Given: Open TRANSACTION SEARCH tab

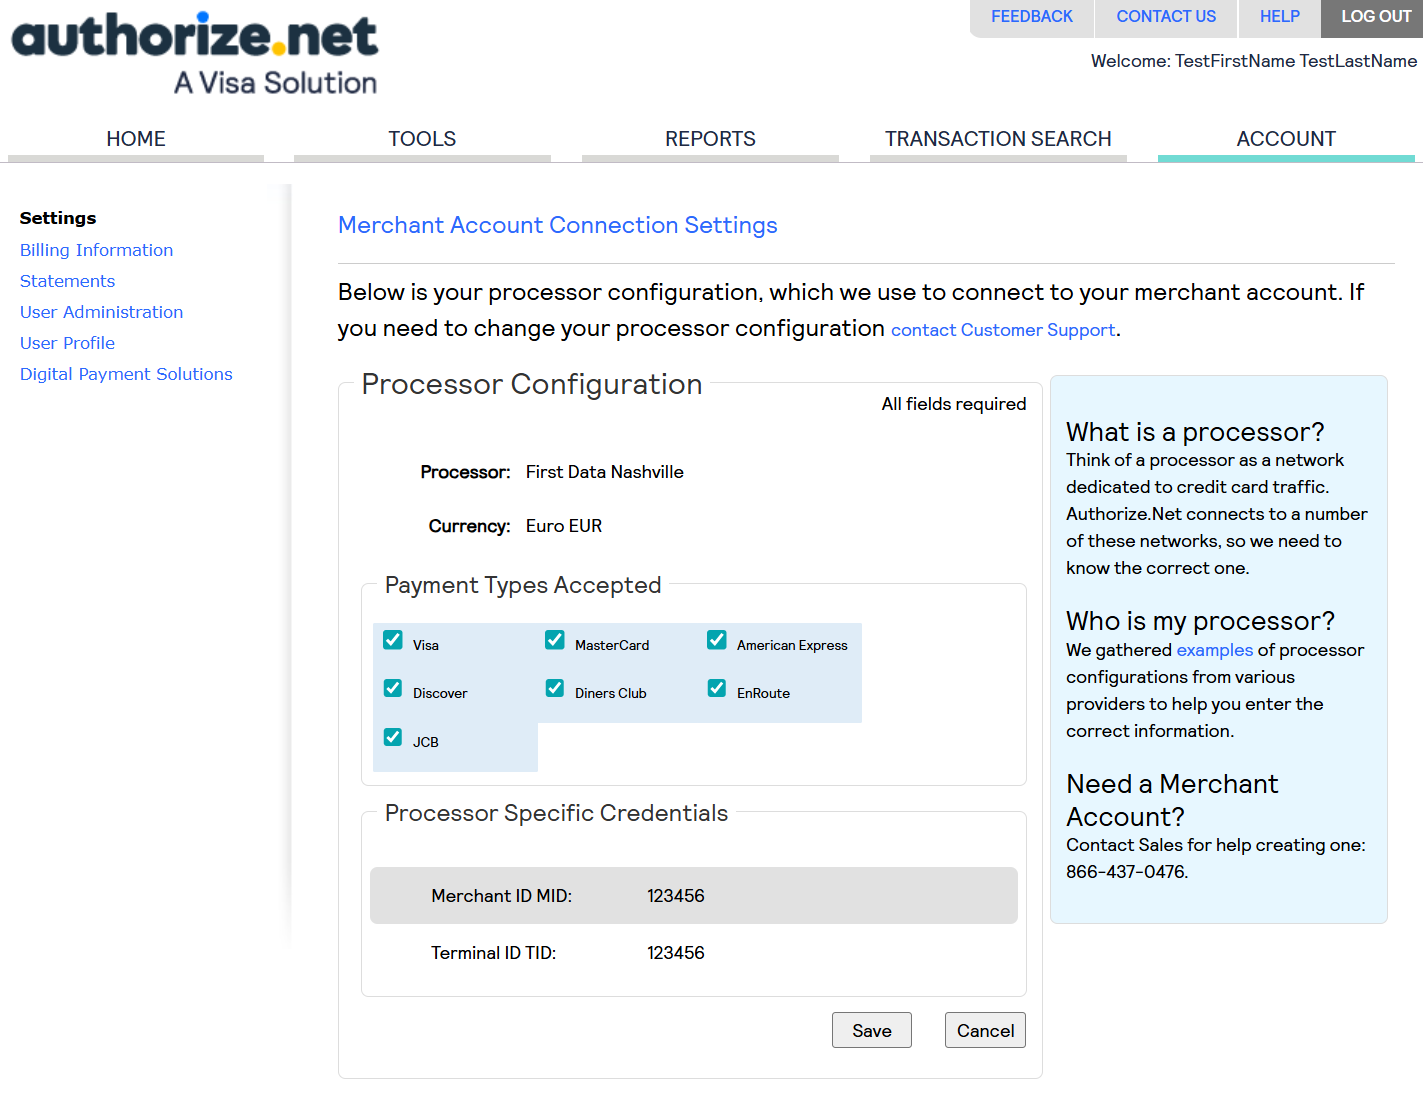Looking at the screenshot, I should point(998,139).
